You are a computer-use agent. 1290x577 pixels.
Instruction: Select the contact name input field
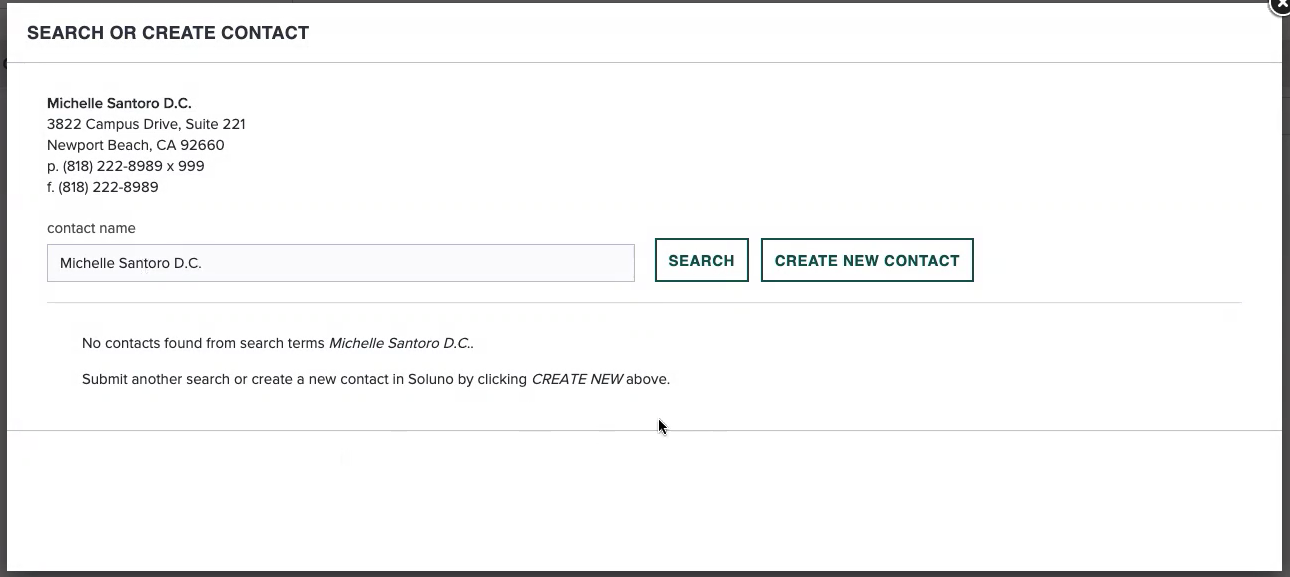(x=340, y=263)
